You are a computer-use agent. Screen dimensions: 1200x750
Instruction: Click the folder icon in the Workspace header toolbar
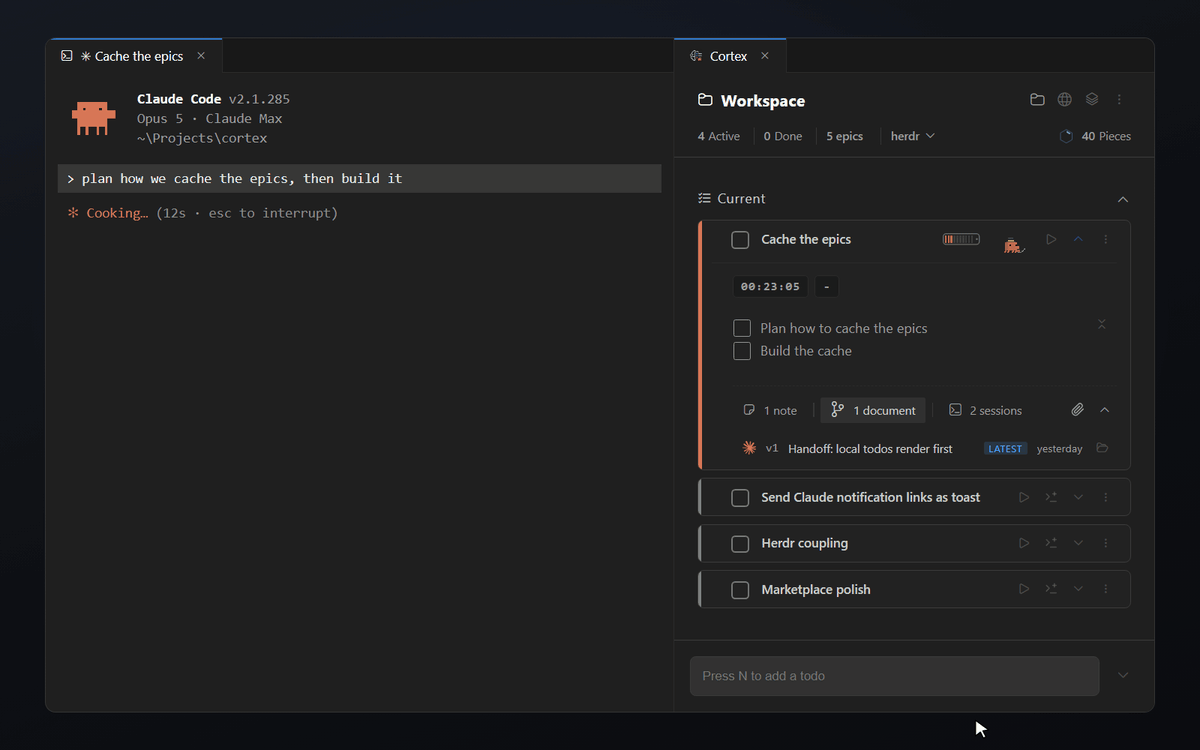pyautogui.click(x=1037, y=100)
